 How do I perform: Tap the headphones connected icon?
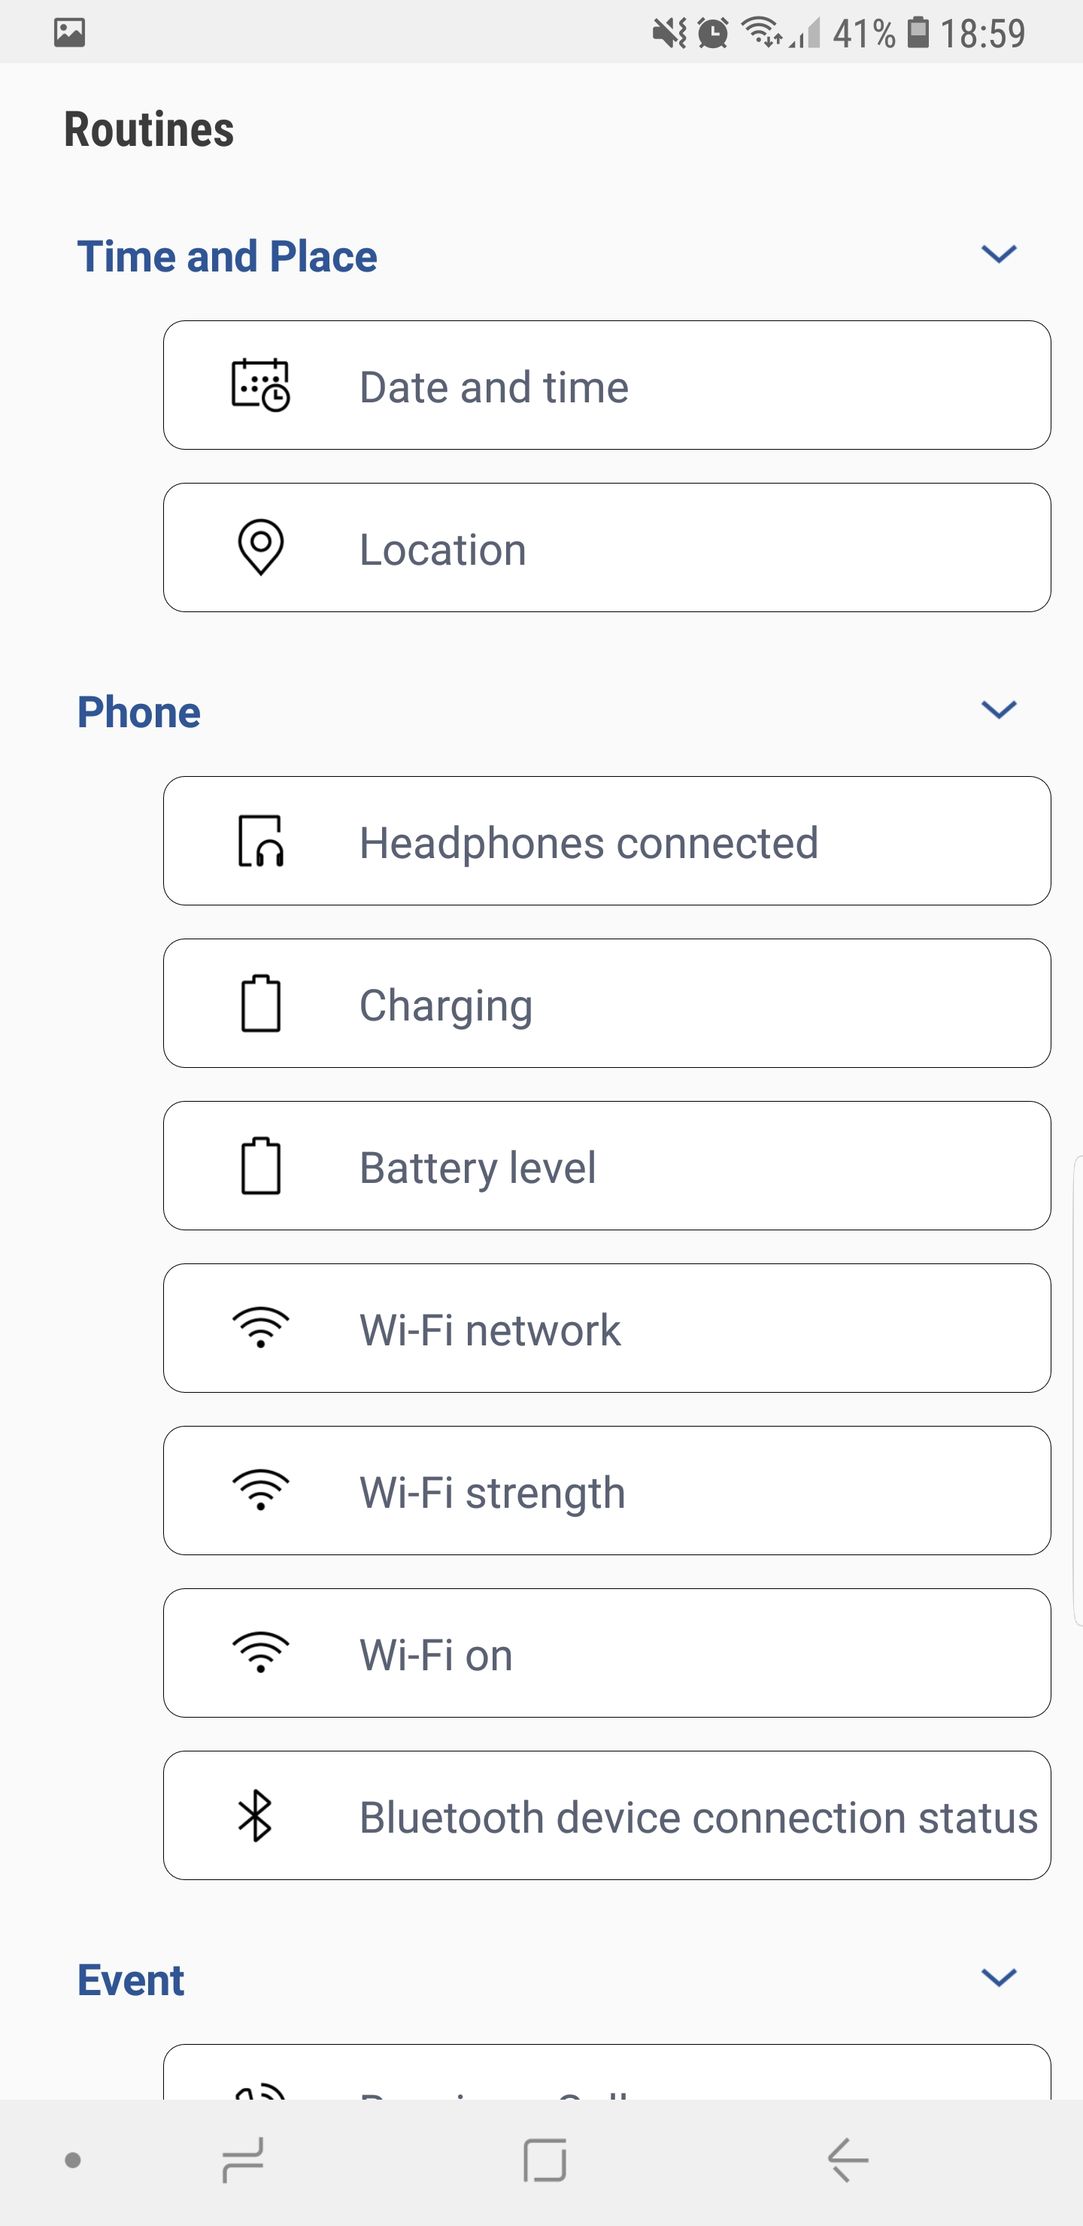[260, 841]
